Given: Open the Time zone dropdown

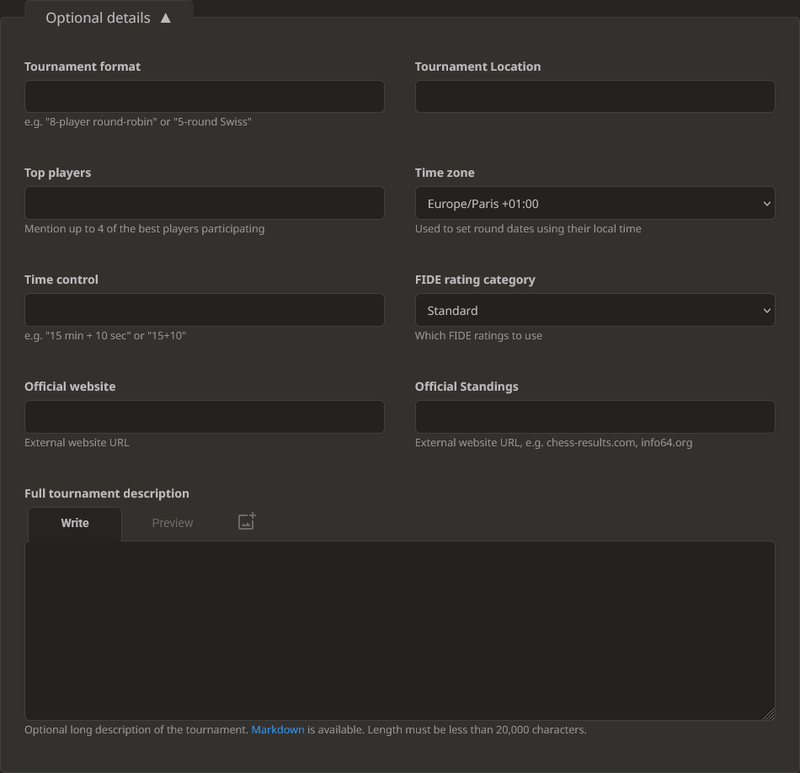Looking at the screenshot, I should click(x=594, y=203).
